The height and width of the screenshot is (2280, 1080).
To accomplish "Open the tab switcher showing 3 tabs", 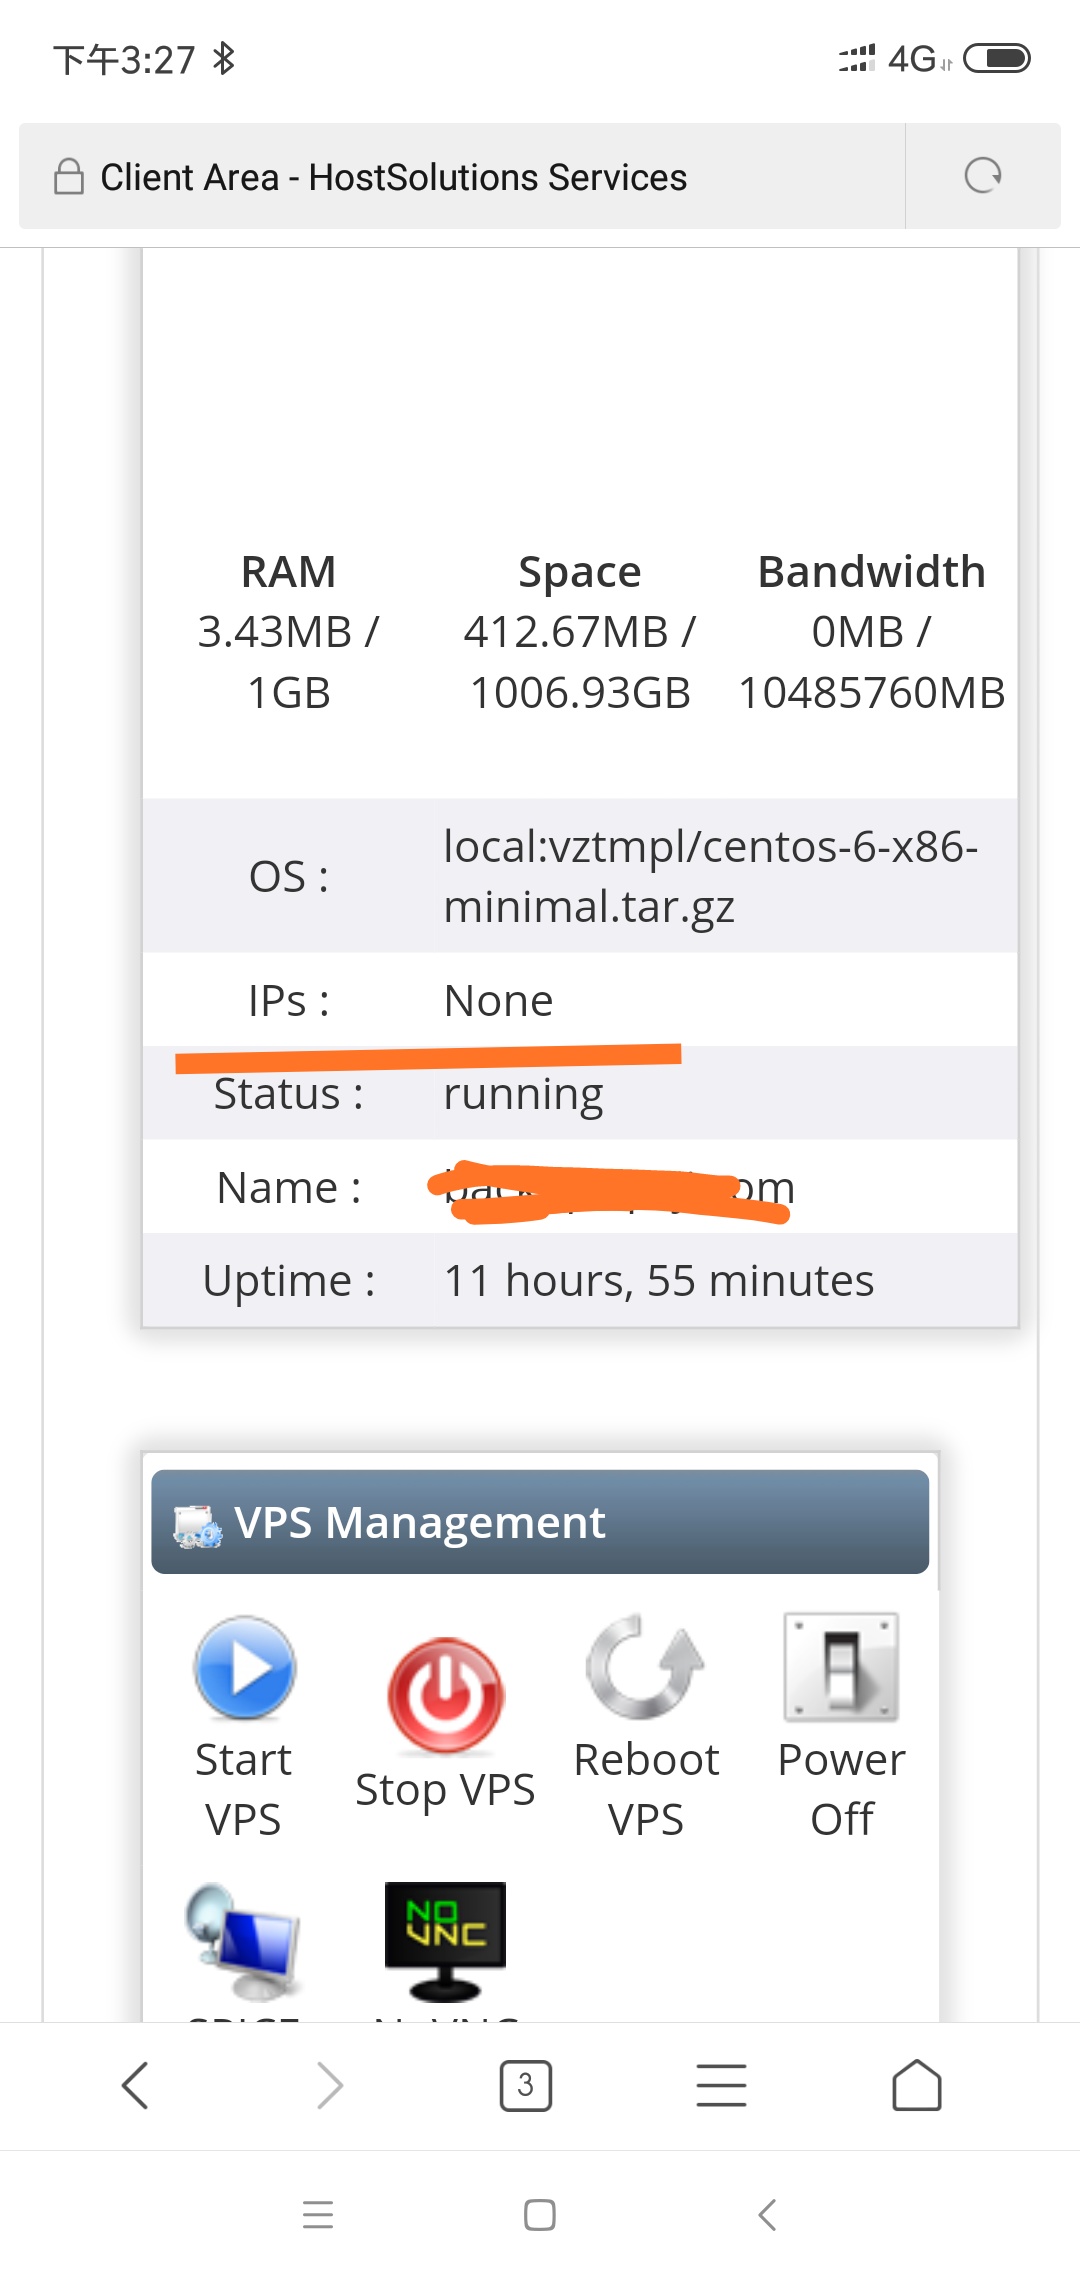I will coord(525,2086).
